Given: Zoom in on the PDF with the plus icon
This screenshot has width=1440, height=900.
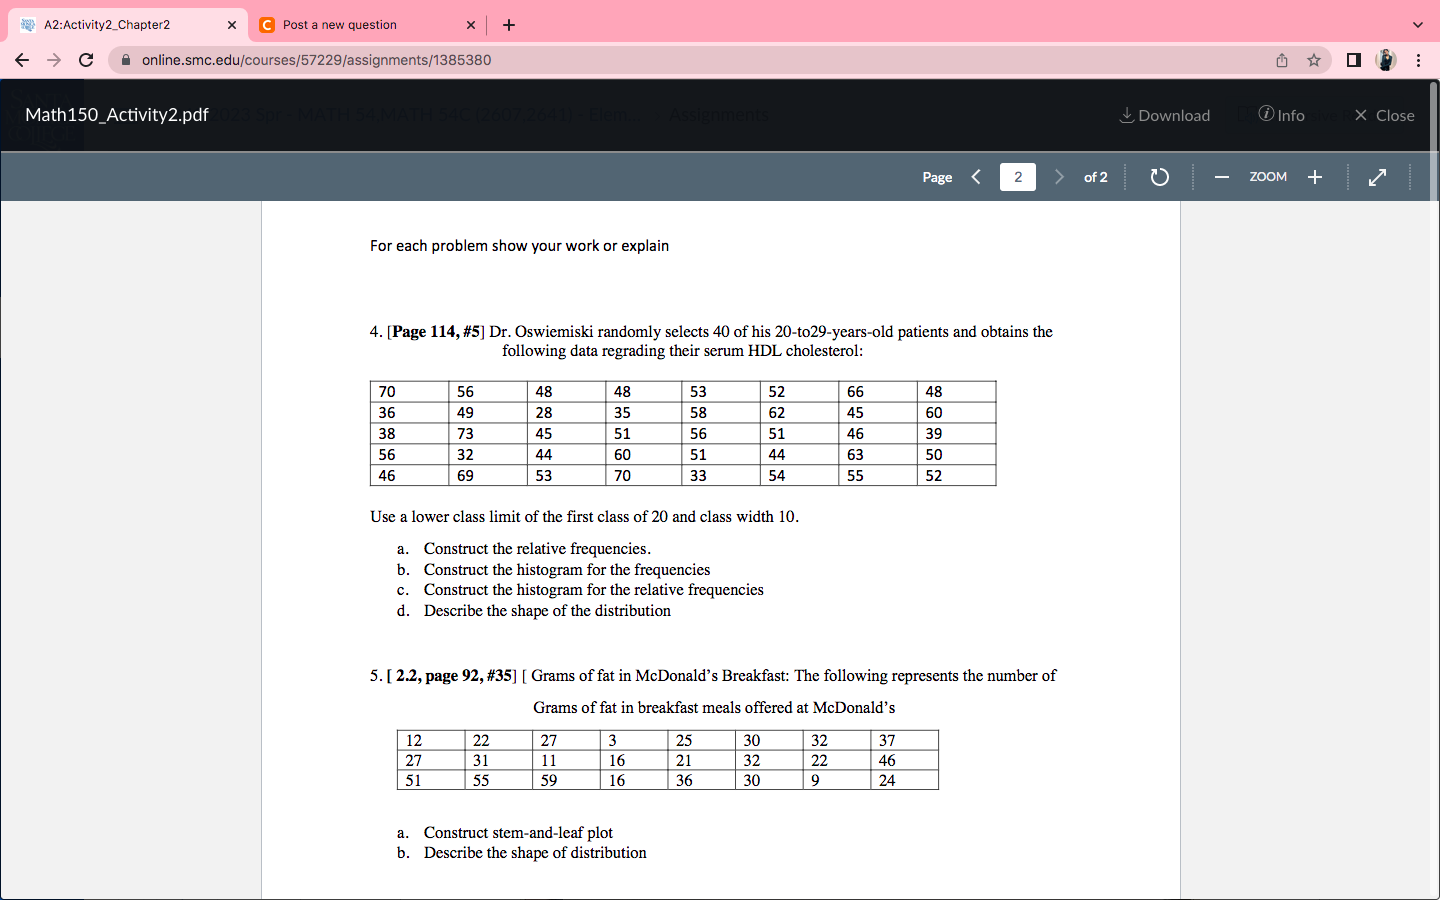Looking at the screenshot, I should [x=1315, y=176].
